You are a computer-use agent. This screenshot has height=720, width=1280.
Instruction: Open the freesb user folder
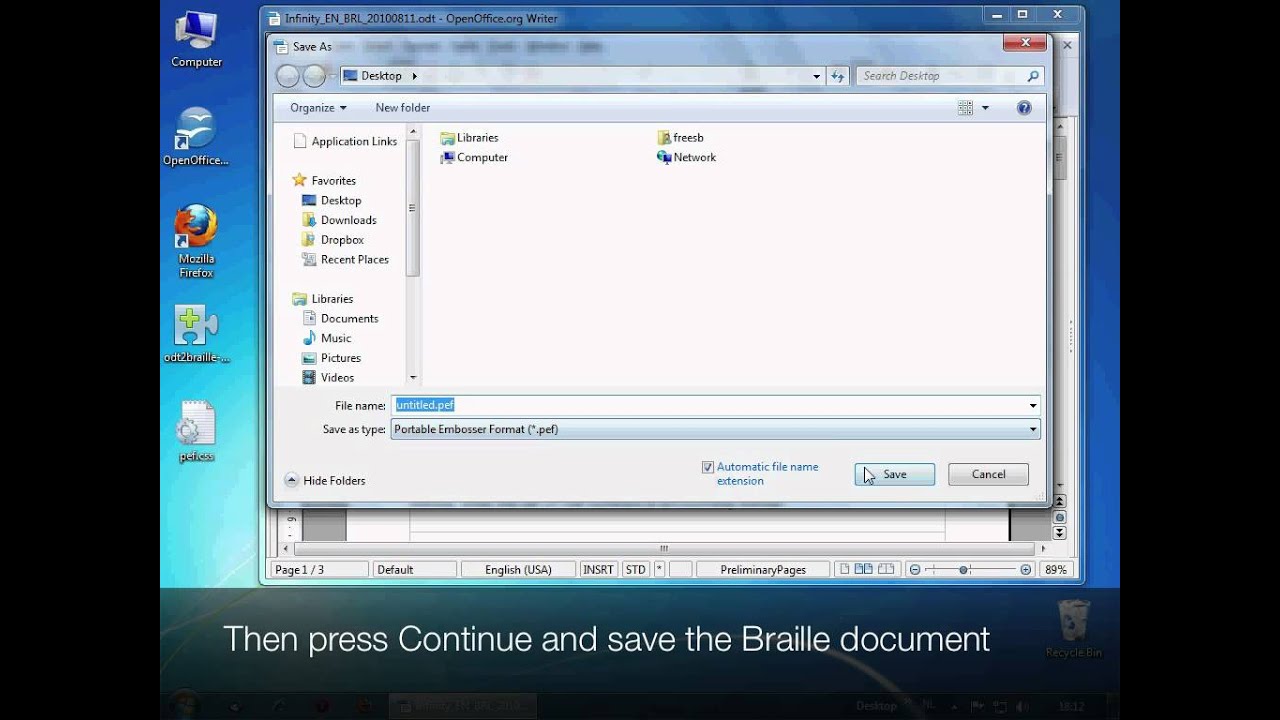pyautogui.click(x=681, y=138)
